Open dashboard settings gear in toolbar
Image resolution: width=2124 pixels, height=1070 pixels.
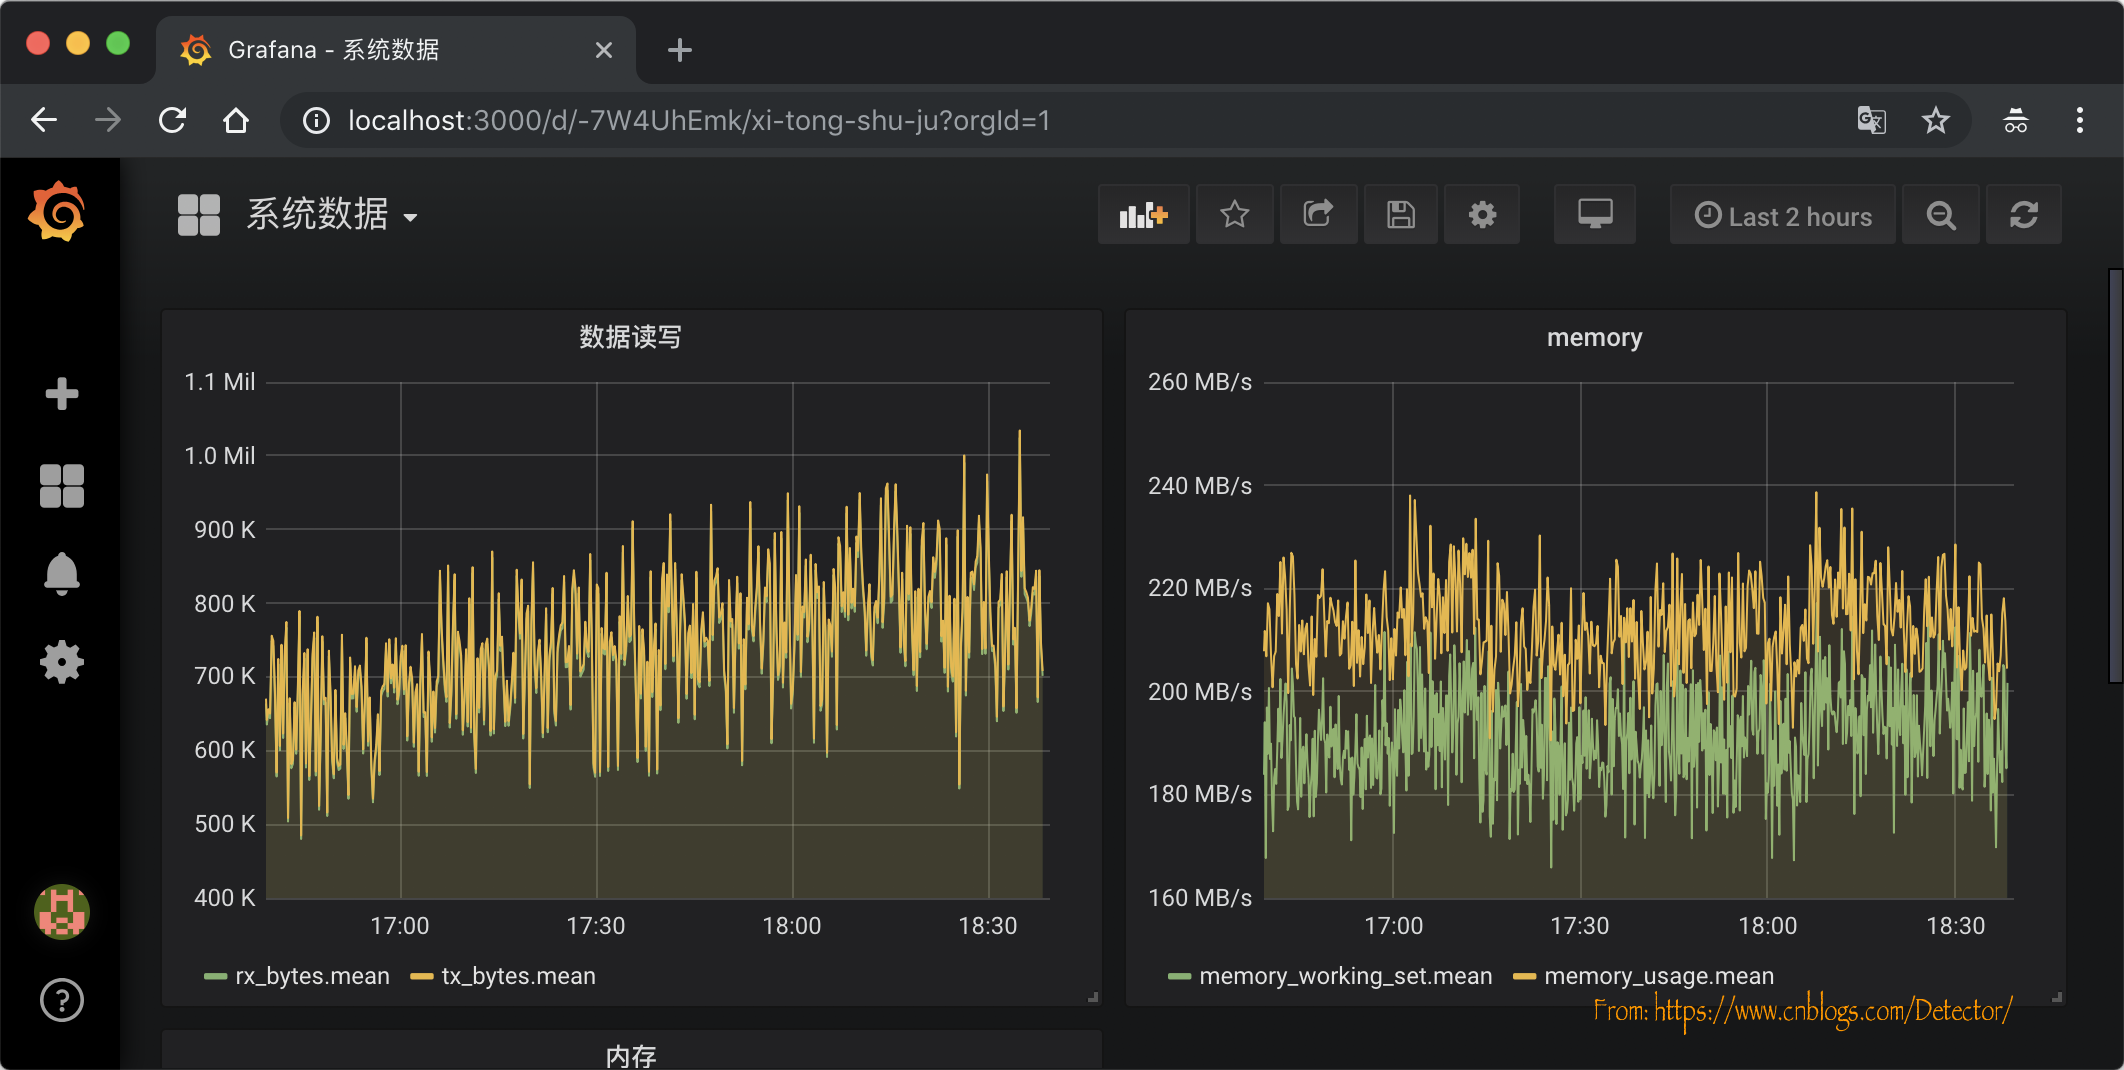[x=1482, y=215]
